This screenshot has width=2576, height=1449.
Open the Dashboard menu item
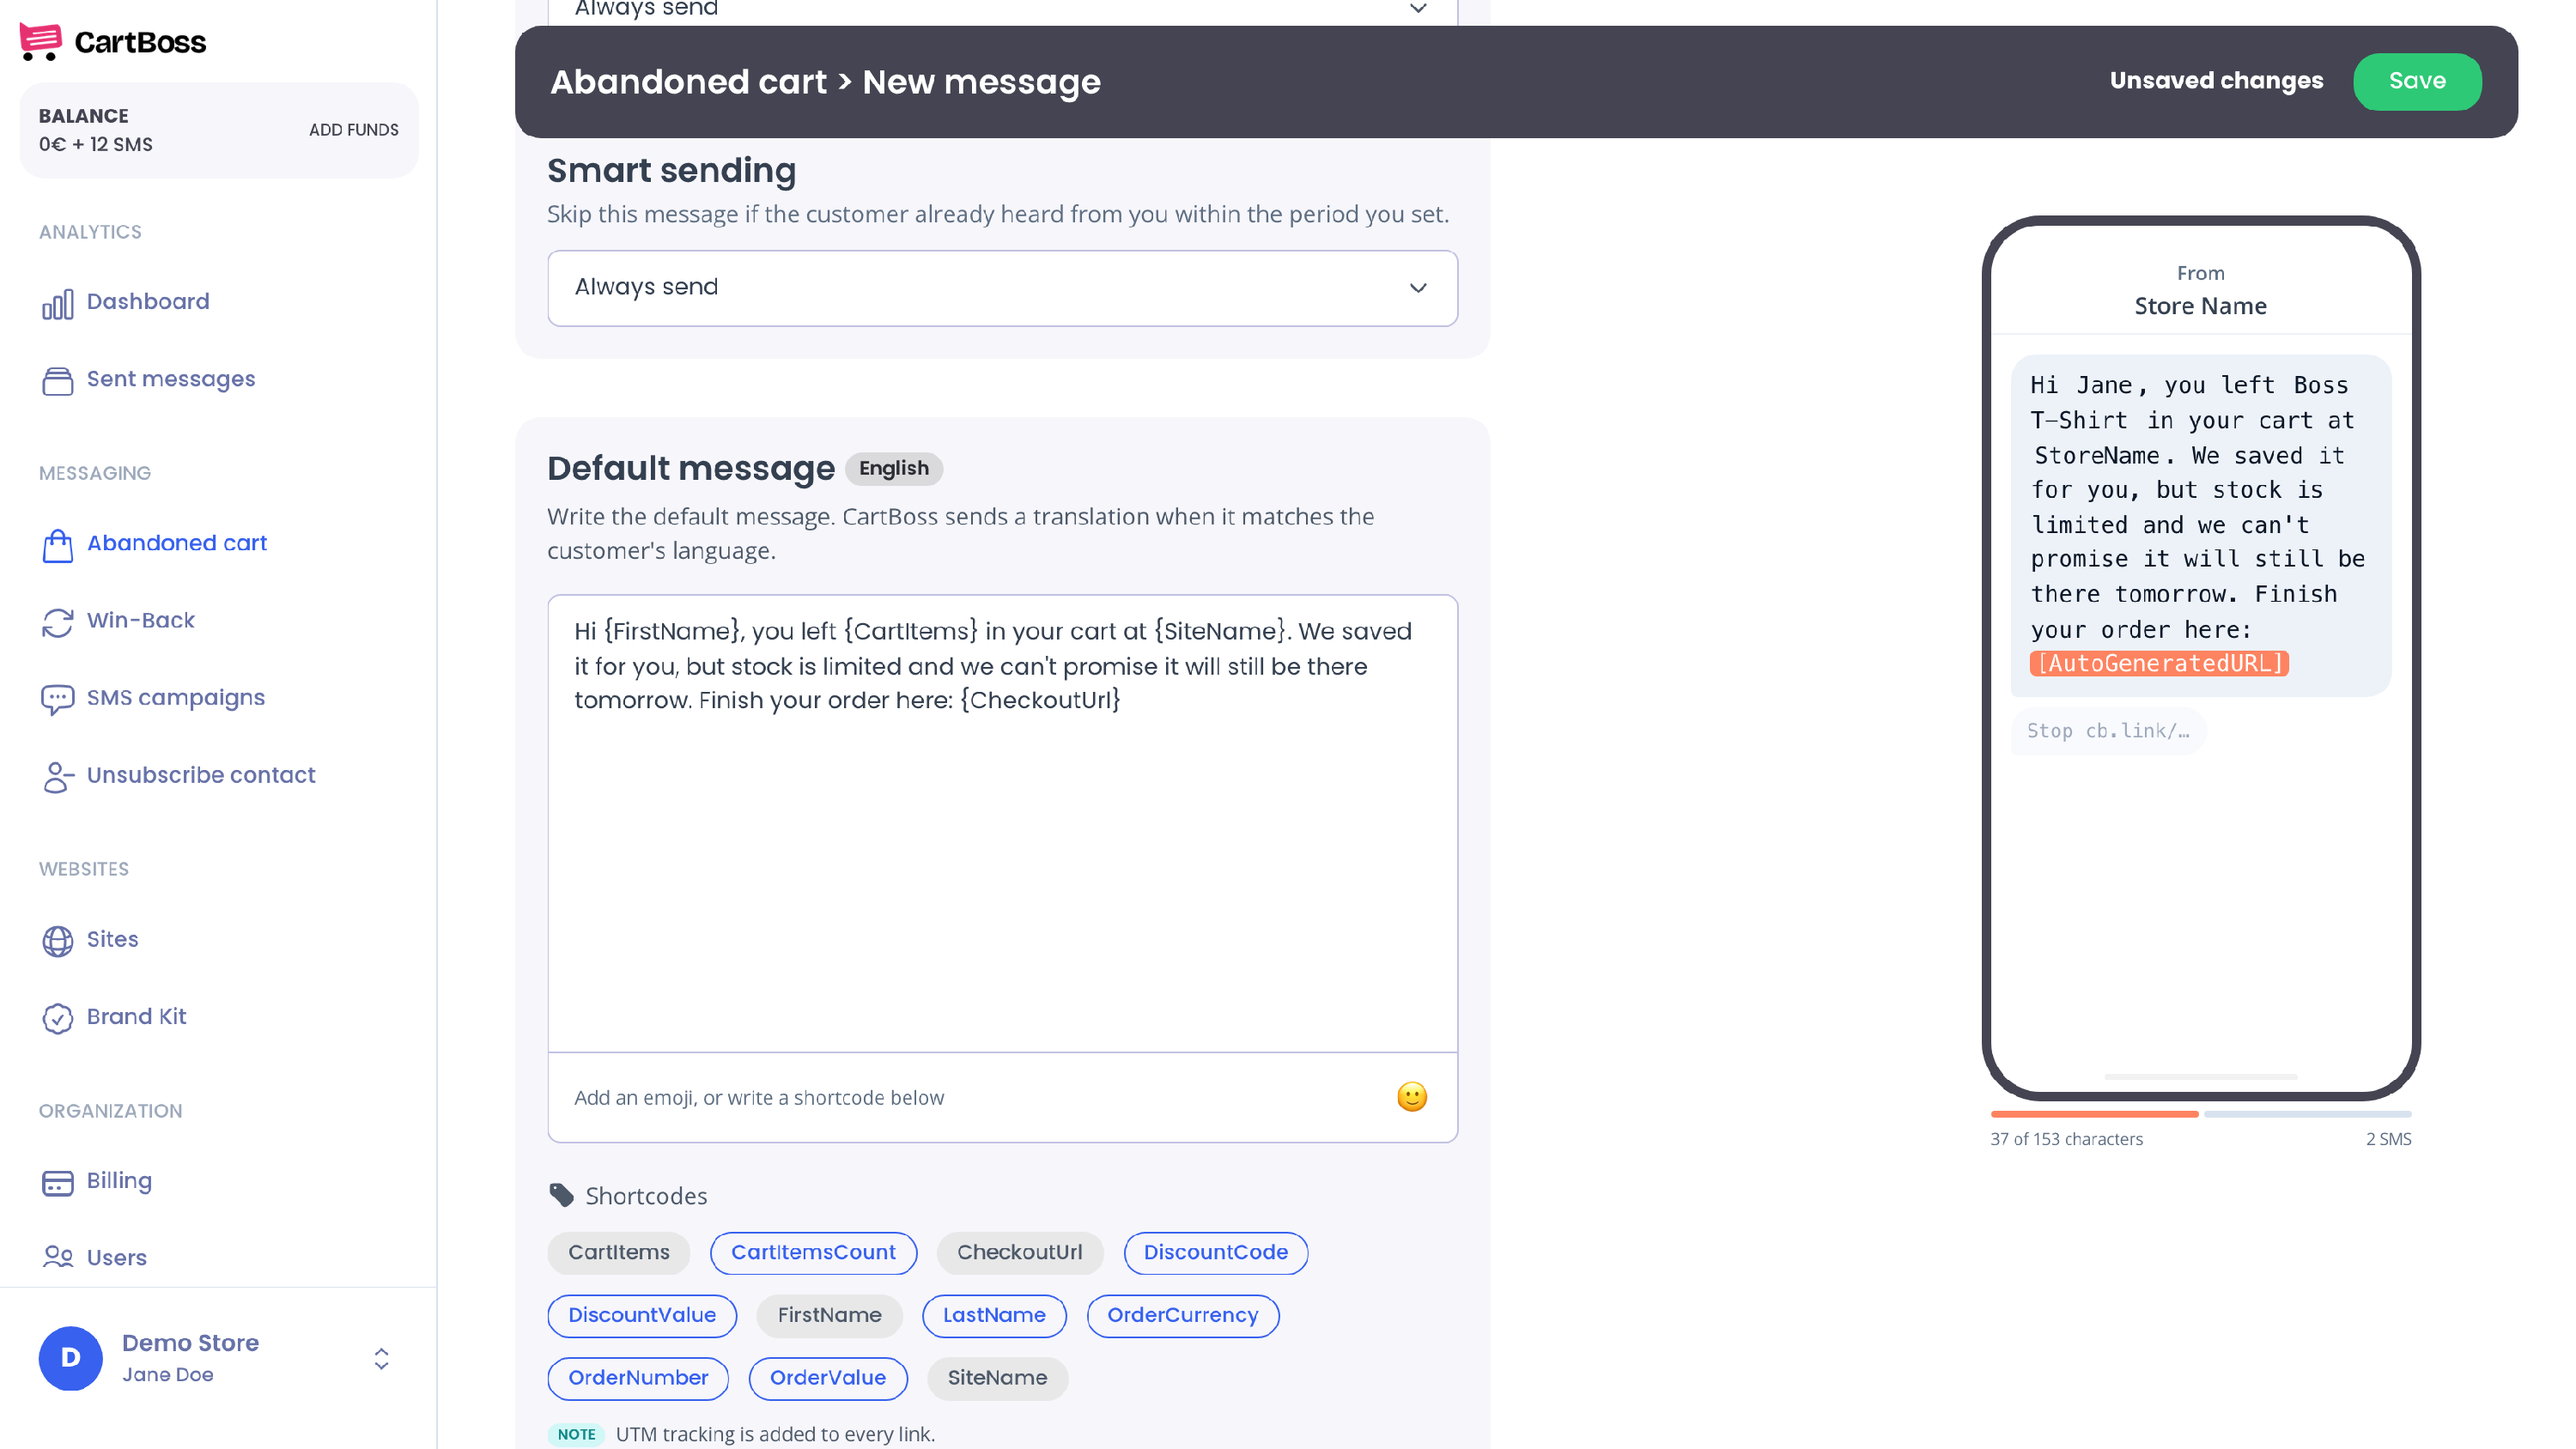(x=147, y=301)
